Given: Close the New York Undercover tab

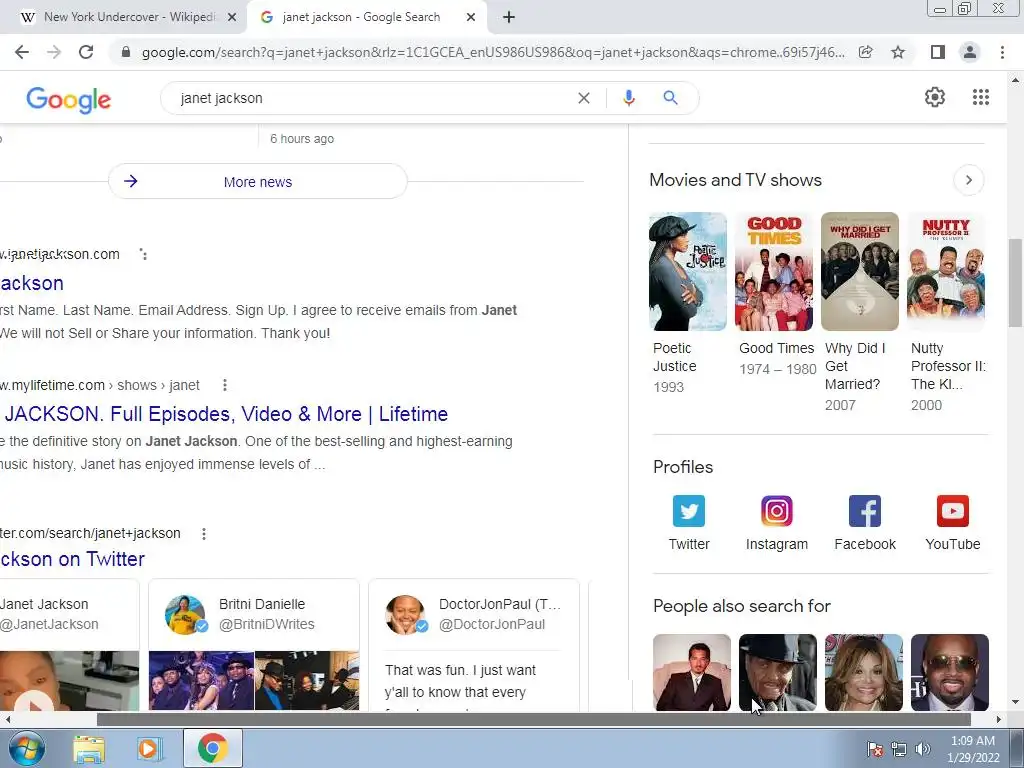Looking at the screenshot, I should pos(232,18).
